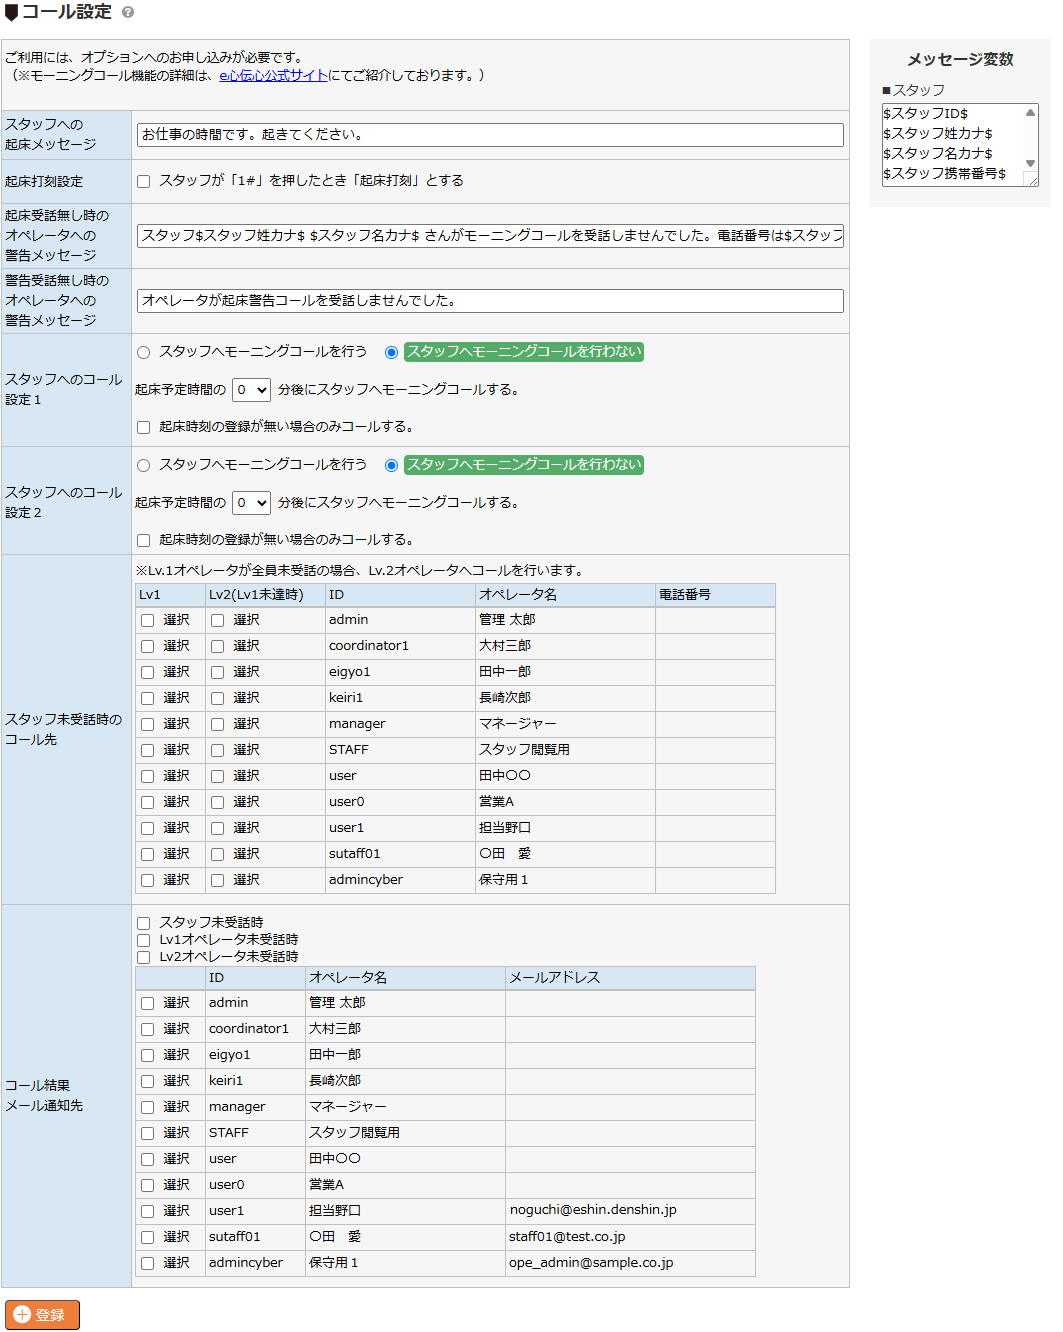
Task: Check 選択 for sutaff01 in the mail table
Action: [x=147, y=1237]
